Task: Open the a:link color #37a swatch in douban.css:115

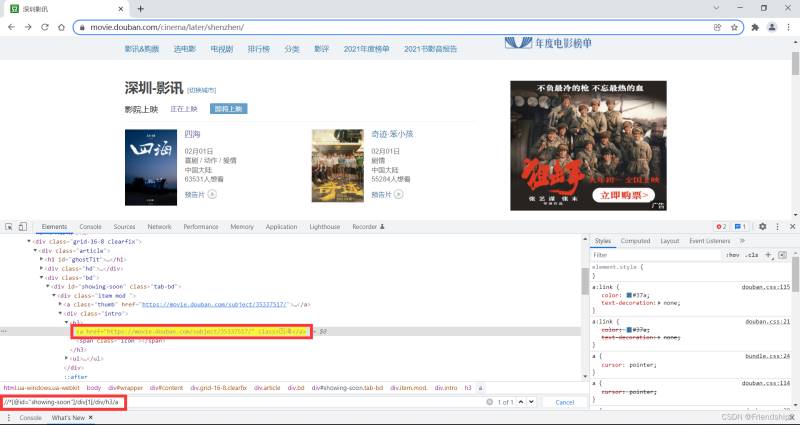Action: click(x=630, y=295)
